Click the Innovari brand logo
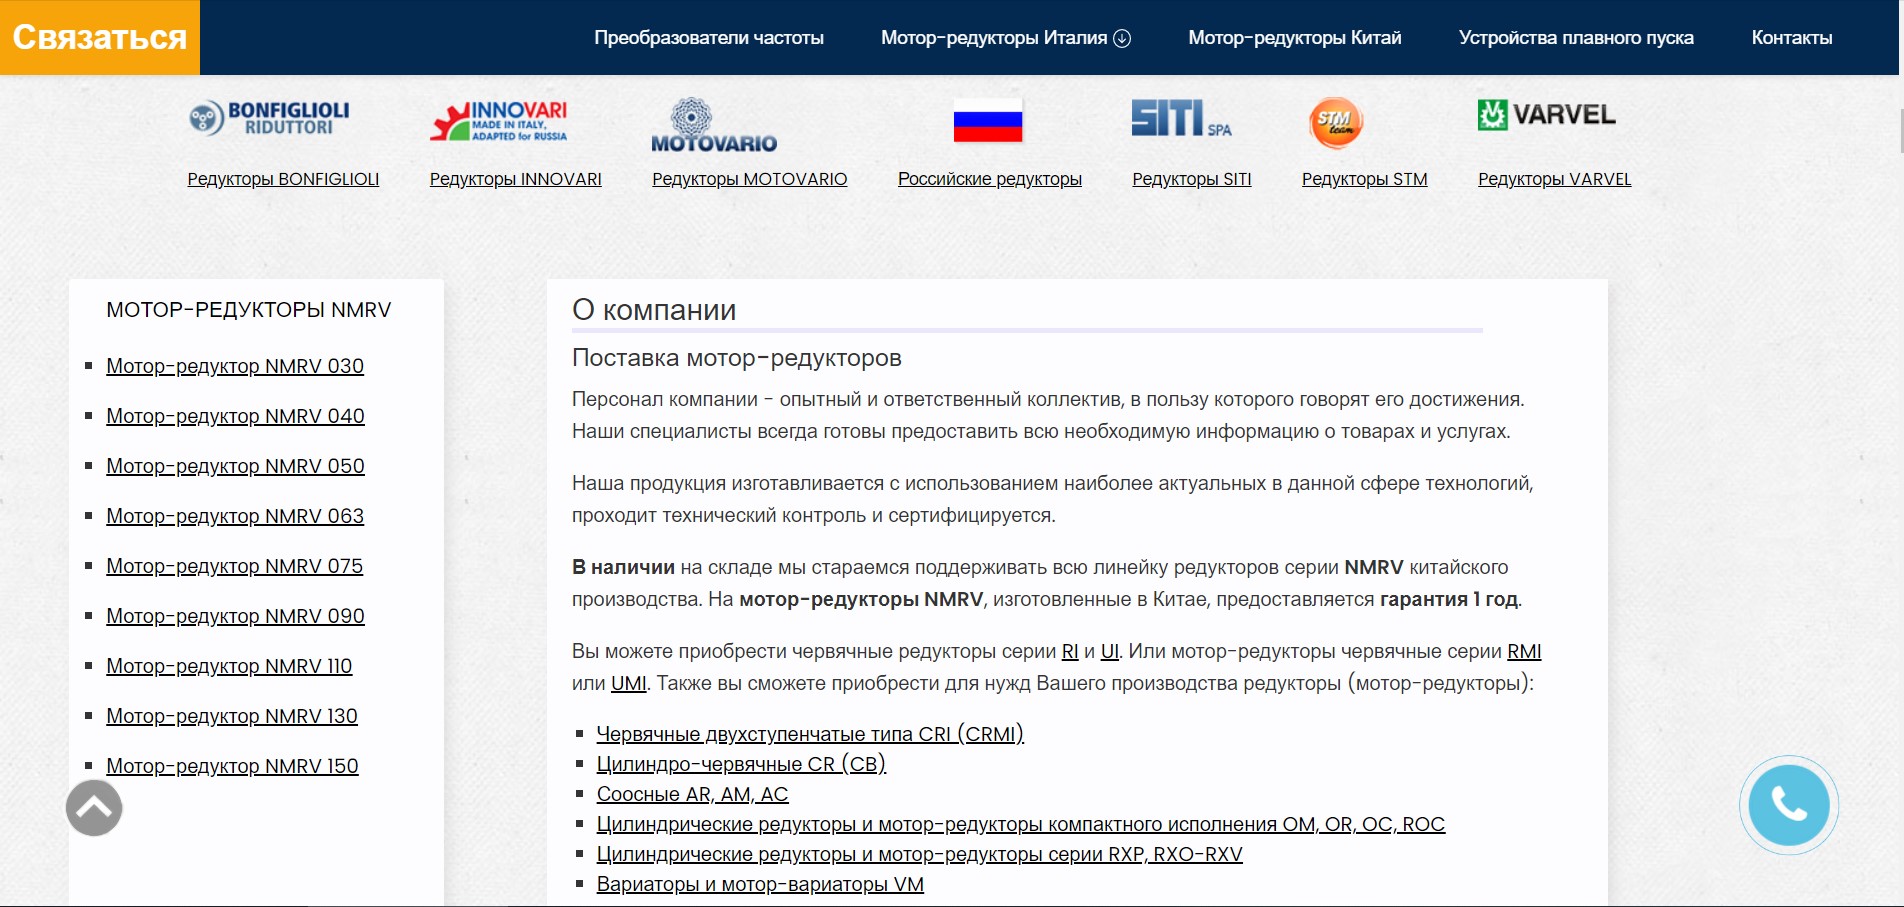 (x=499, y=121)
